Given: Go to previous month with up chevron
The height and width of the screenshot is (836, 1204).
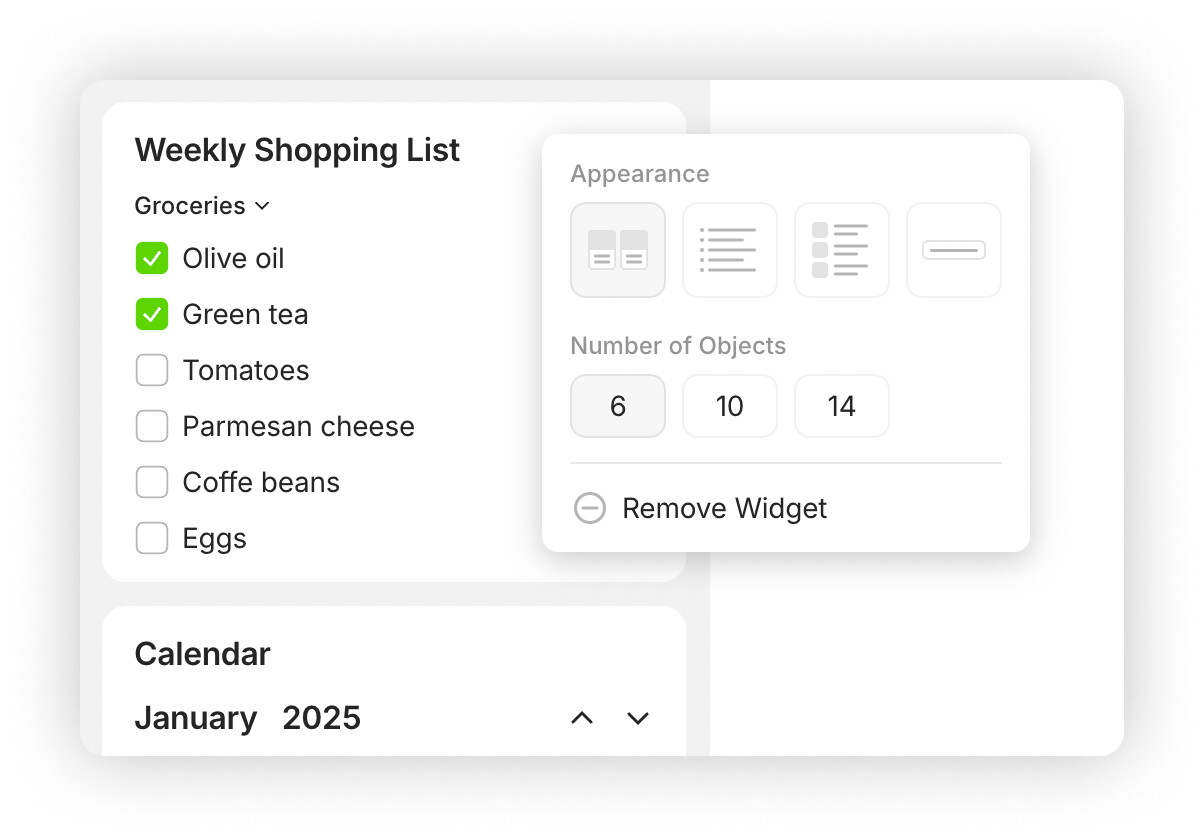Looking at the screenshot, I should 582,718.
